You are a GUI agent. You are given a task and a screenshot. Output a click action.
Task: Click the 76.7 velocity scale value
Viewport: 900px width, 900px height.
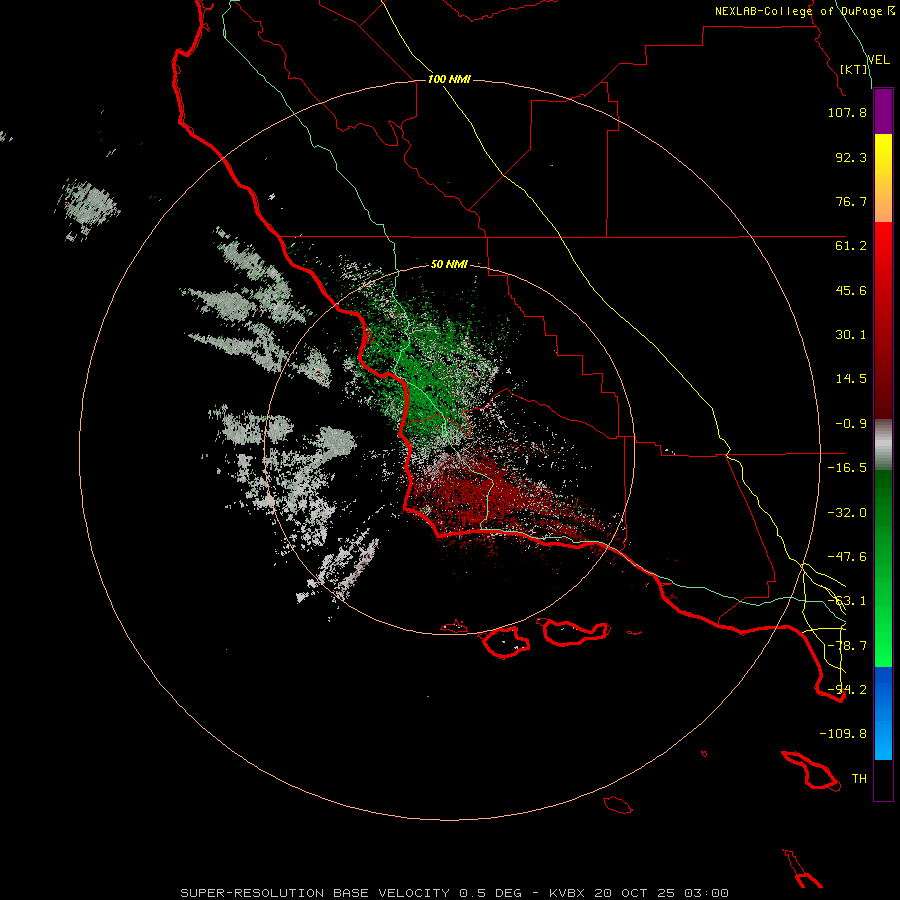click(x=851, y=201)
